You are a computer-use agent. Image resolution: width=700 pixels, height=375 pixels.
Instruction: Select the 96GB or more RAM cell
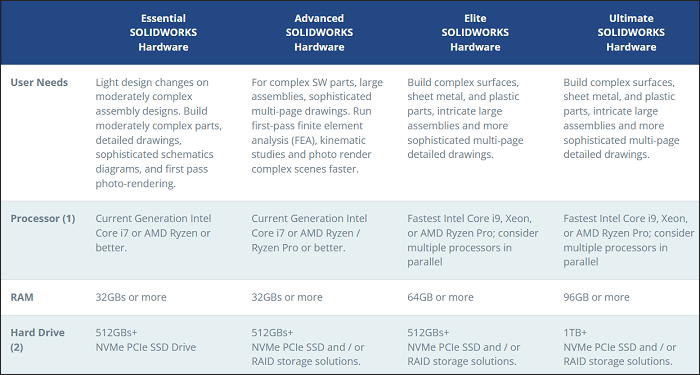click(596, 297)
